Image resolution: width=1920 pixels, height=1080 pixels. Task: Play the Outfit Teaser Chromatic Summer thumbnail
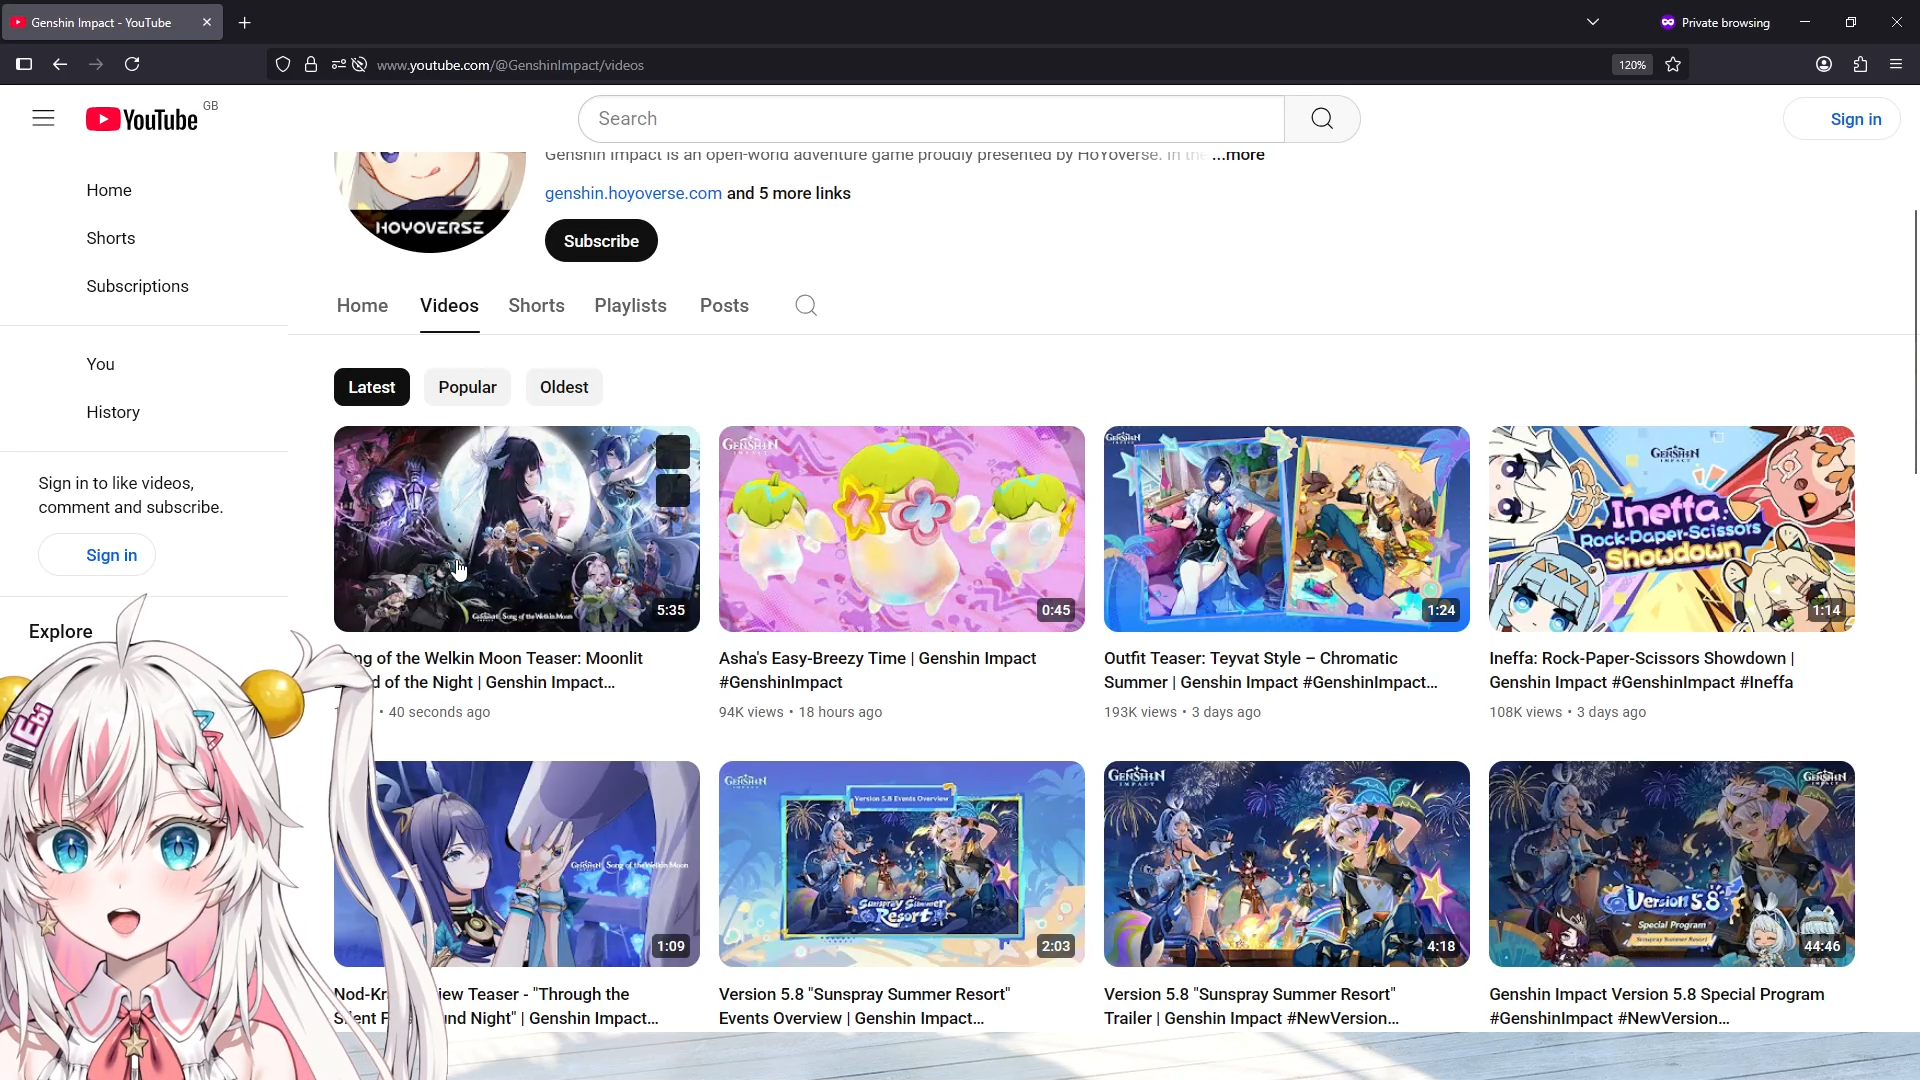[1287, 529]
